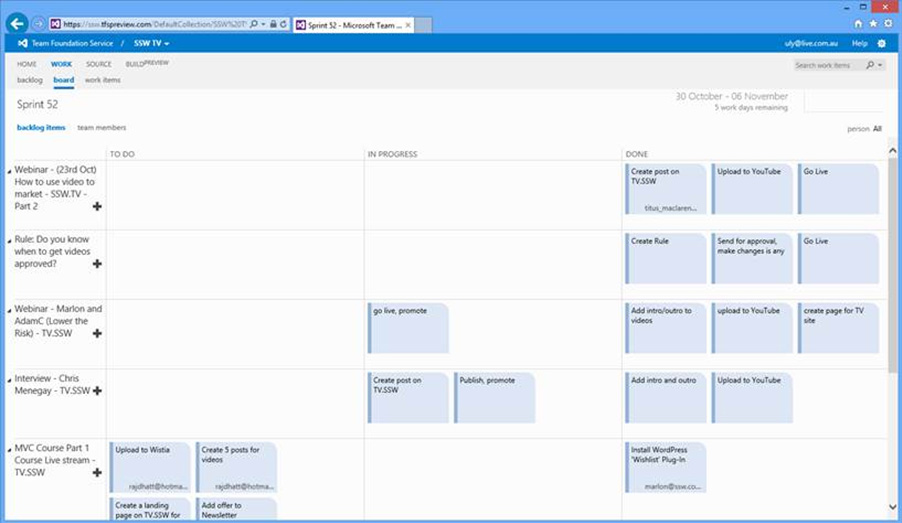Open the 'Upload to Wistia' task card

tap(150, 466)
